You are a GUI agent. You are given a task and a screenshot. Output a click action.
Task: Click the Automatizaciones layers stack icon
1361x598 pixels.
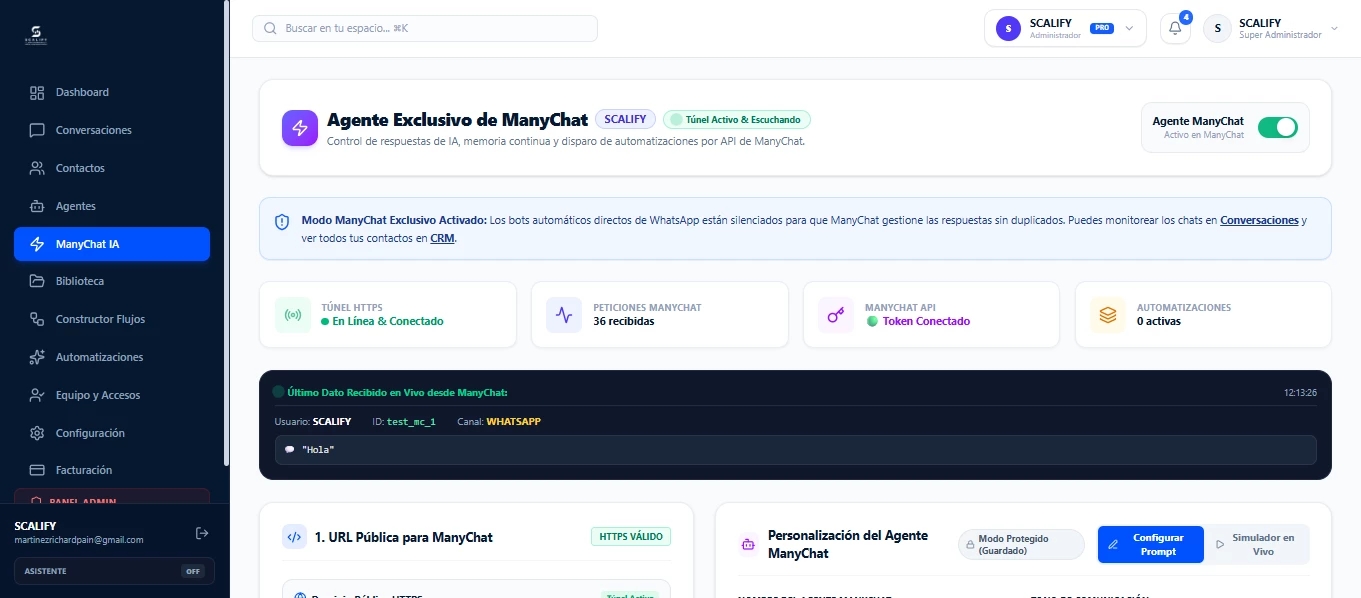point(1108,315)
